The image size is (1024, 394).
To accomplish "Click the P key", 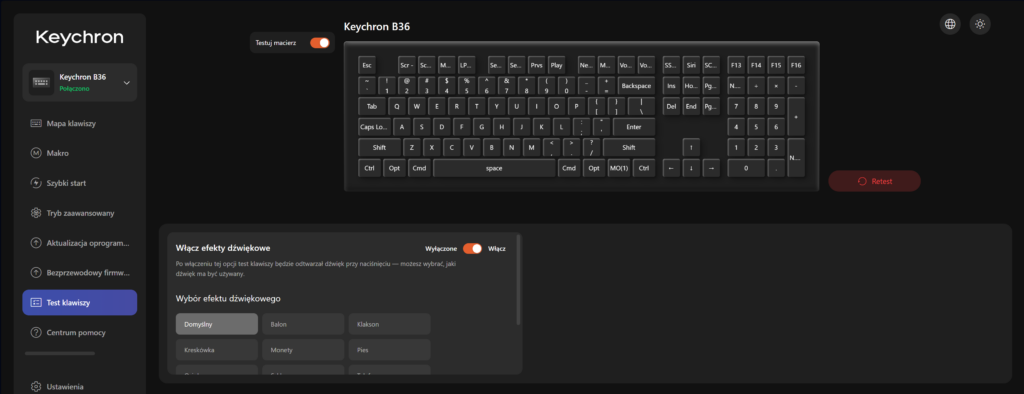I will [x=576, y=106].
